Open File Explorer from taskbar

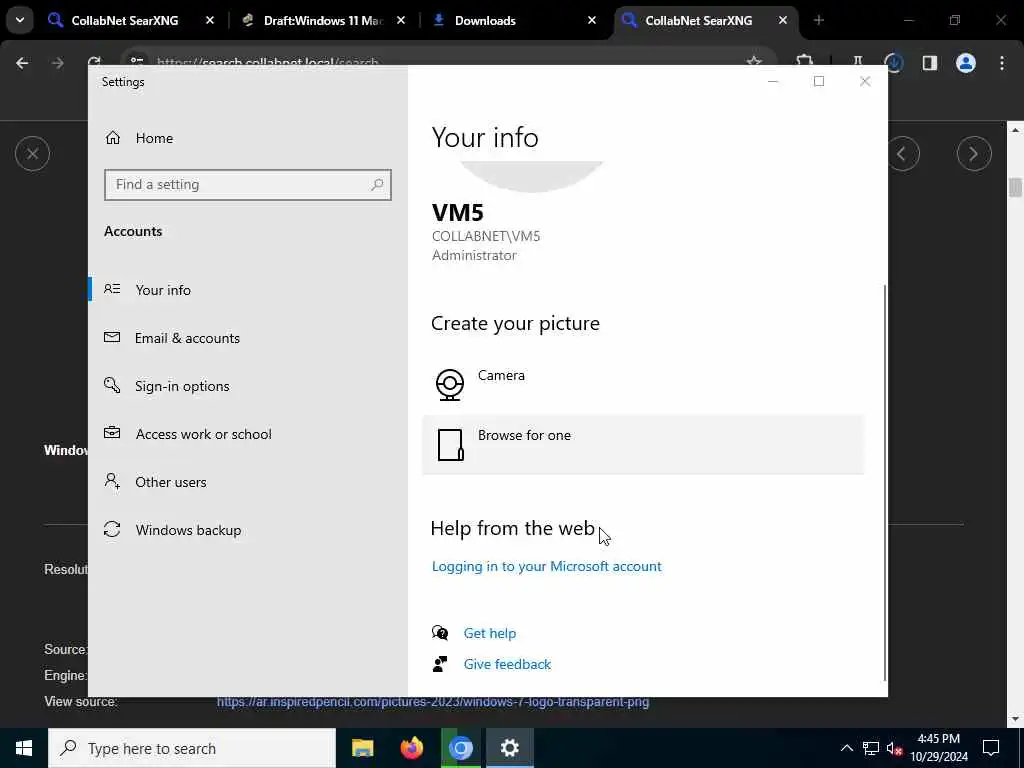click(362, 748)
